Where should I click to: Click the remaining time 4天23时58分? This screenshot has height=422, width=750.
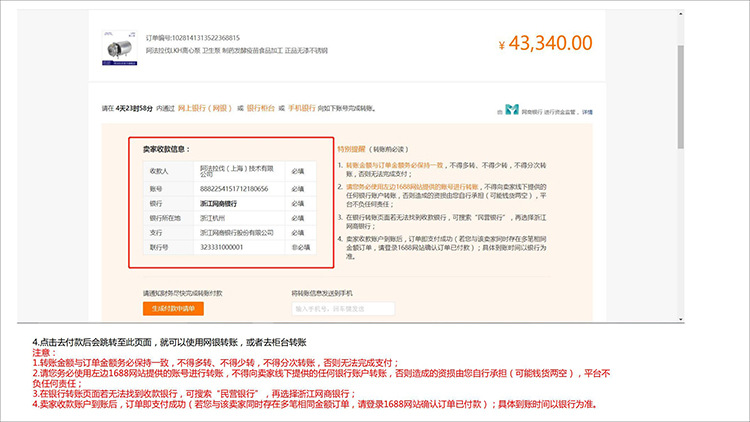click(134, 109)
